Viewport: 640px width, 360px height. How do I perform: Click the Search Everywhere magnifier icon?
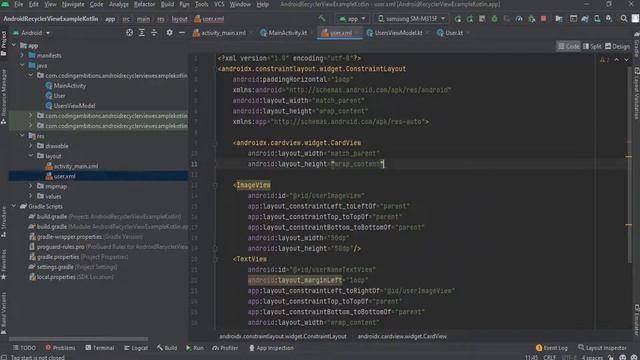(624, 19)
